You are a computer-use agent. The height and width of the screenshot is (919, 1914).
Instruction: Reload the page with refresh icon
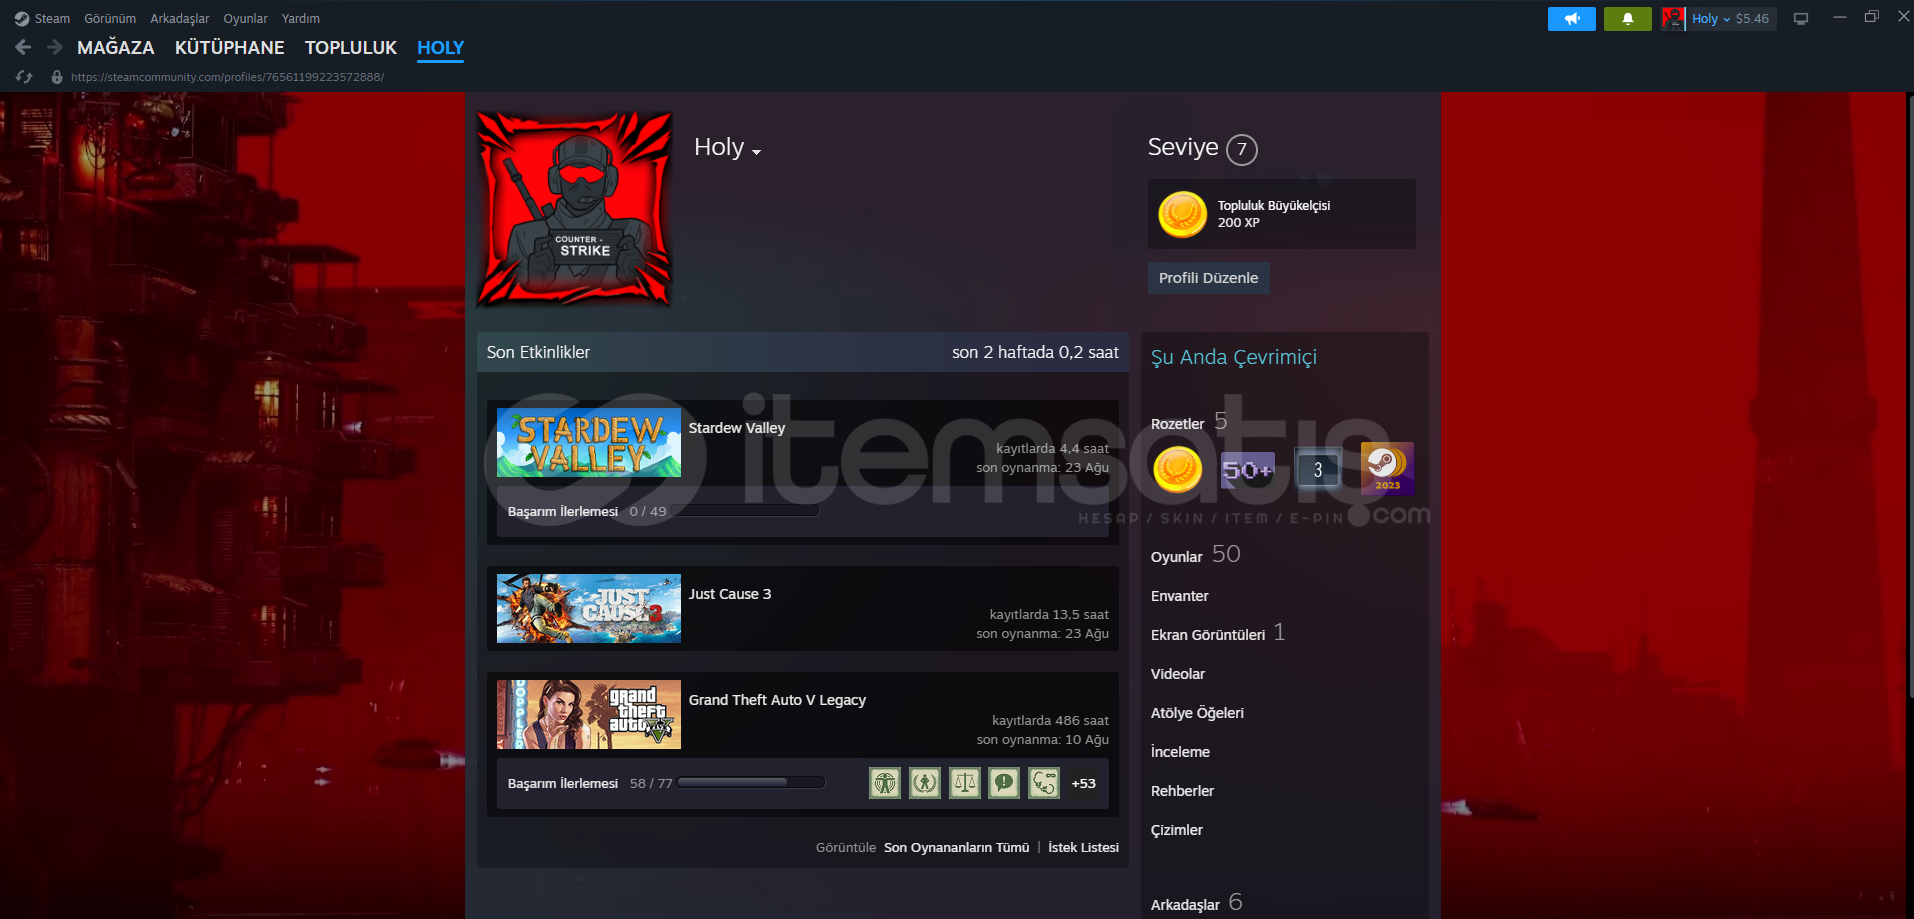(24, 77)
